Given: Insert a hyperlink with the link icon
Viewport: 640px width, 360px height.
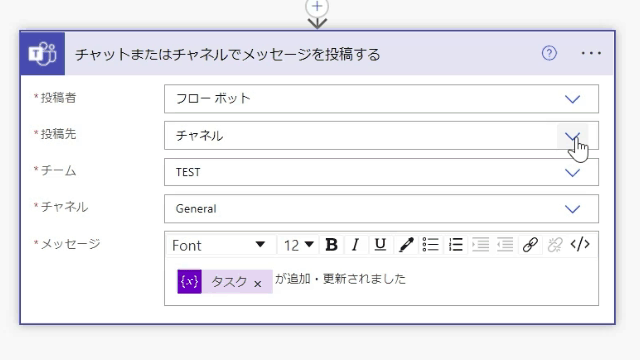Looking at the screenshot, I should 530,245.
